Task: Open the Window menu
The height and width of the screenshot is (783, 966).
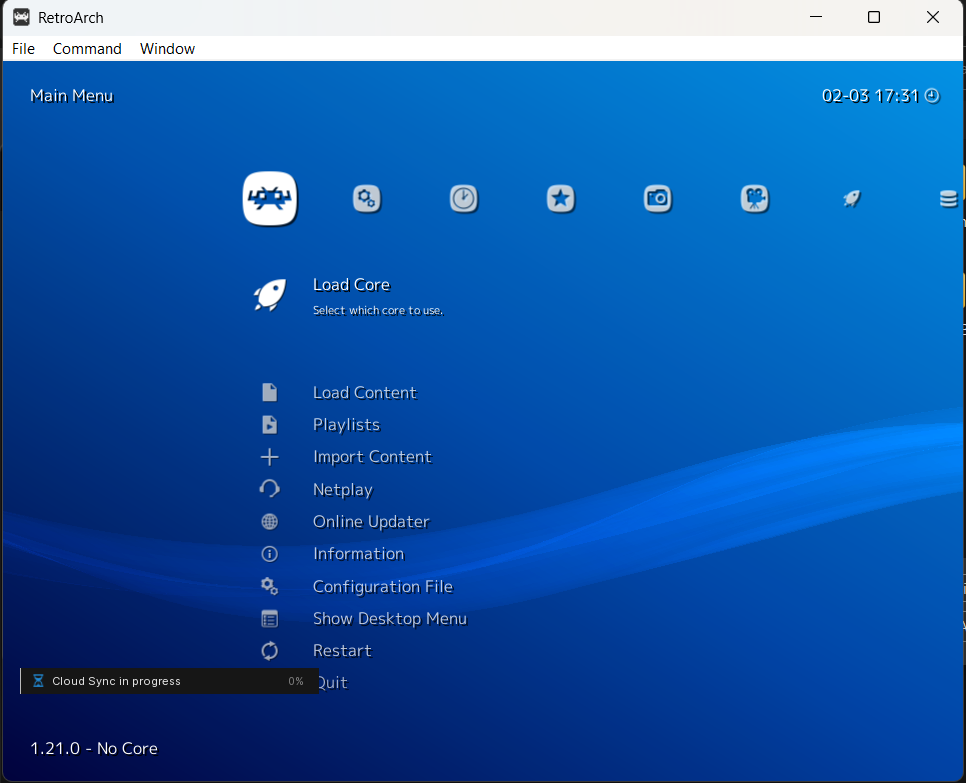Action: click(167, 49)
